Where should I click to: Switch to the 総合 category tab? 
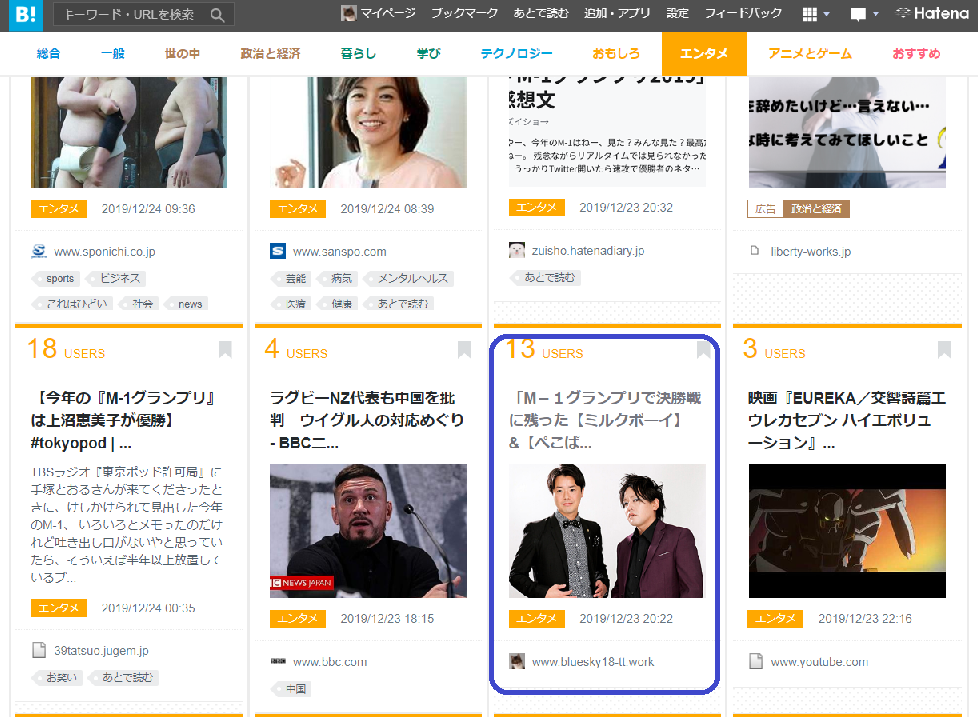tap(49, 54)
